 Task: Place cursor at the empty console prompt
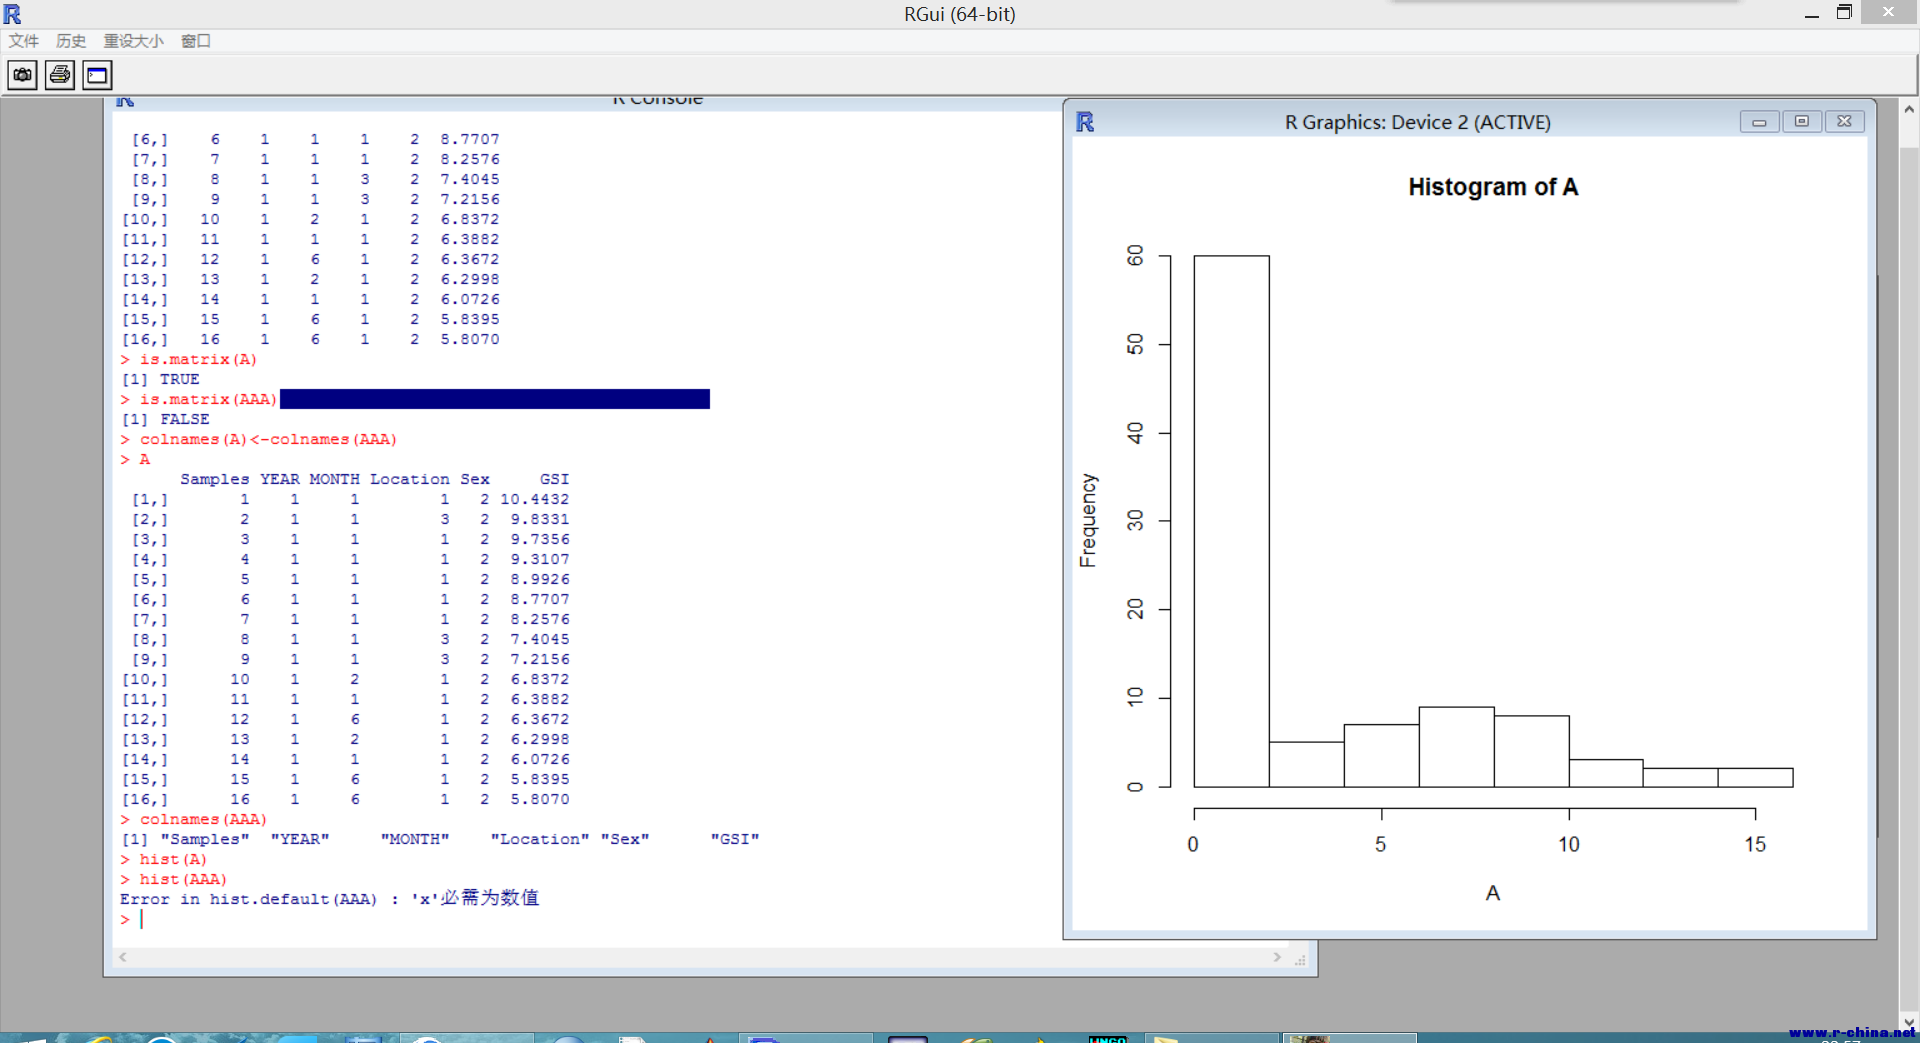142,919
